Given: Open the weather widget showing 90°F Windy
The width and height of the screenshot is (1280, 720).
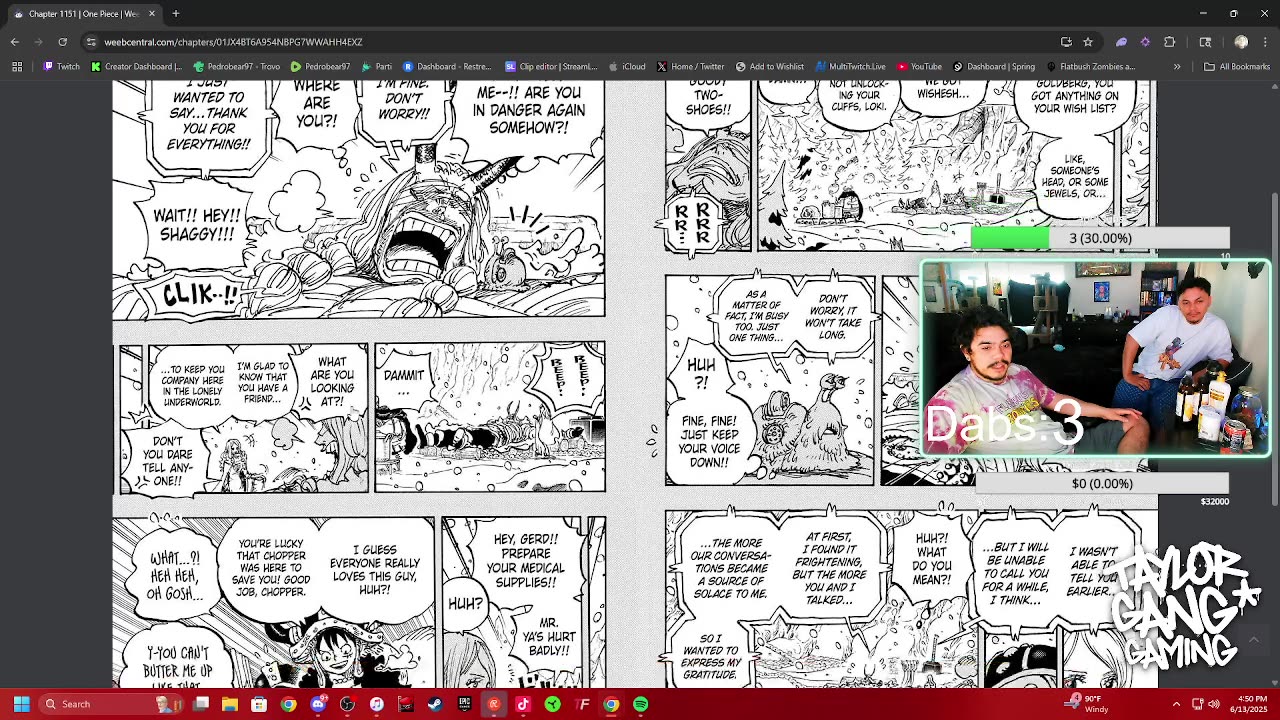Looking at the screenshot, I should tap(1088, 704).
